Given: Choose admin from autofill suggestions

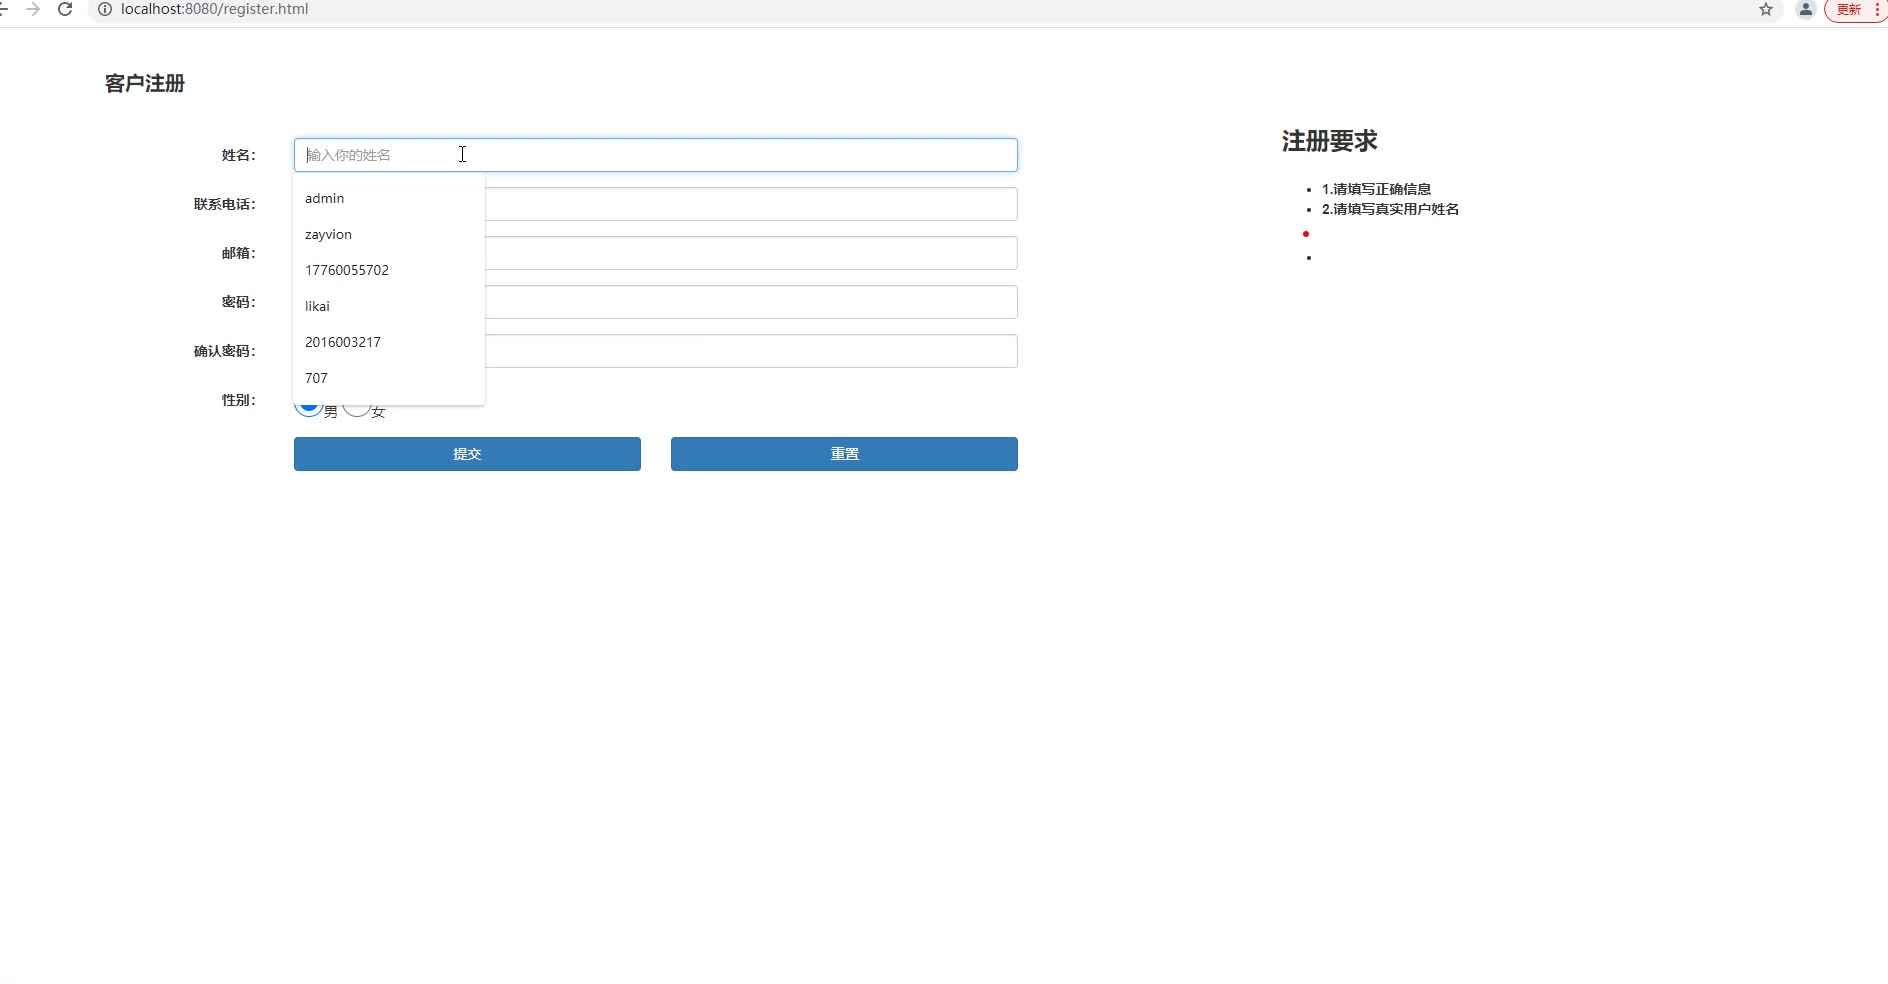Looking at the screenshot, I should (389, 198).
